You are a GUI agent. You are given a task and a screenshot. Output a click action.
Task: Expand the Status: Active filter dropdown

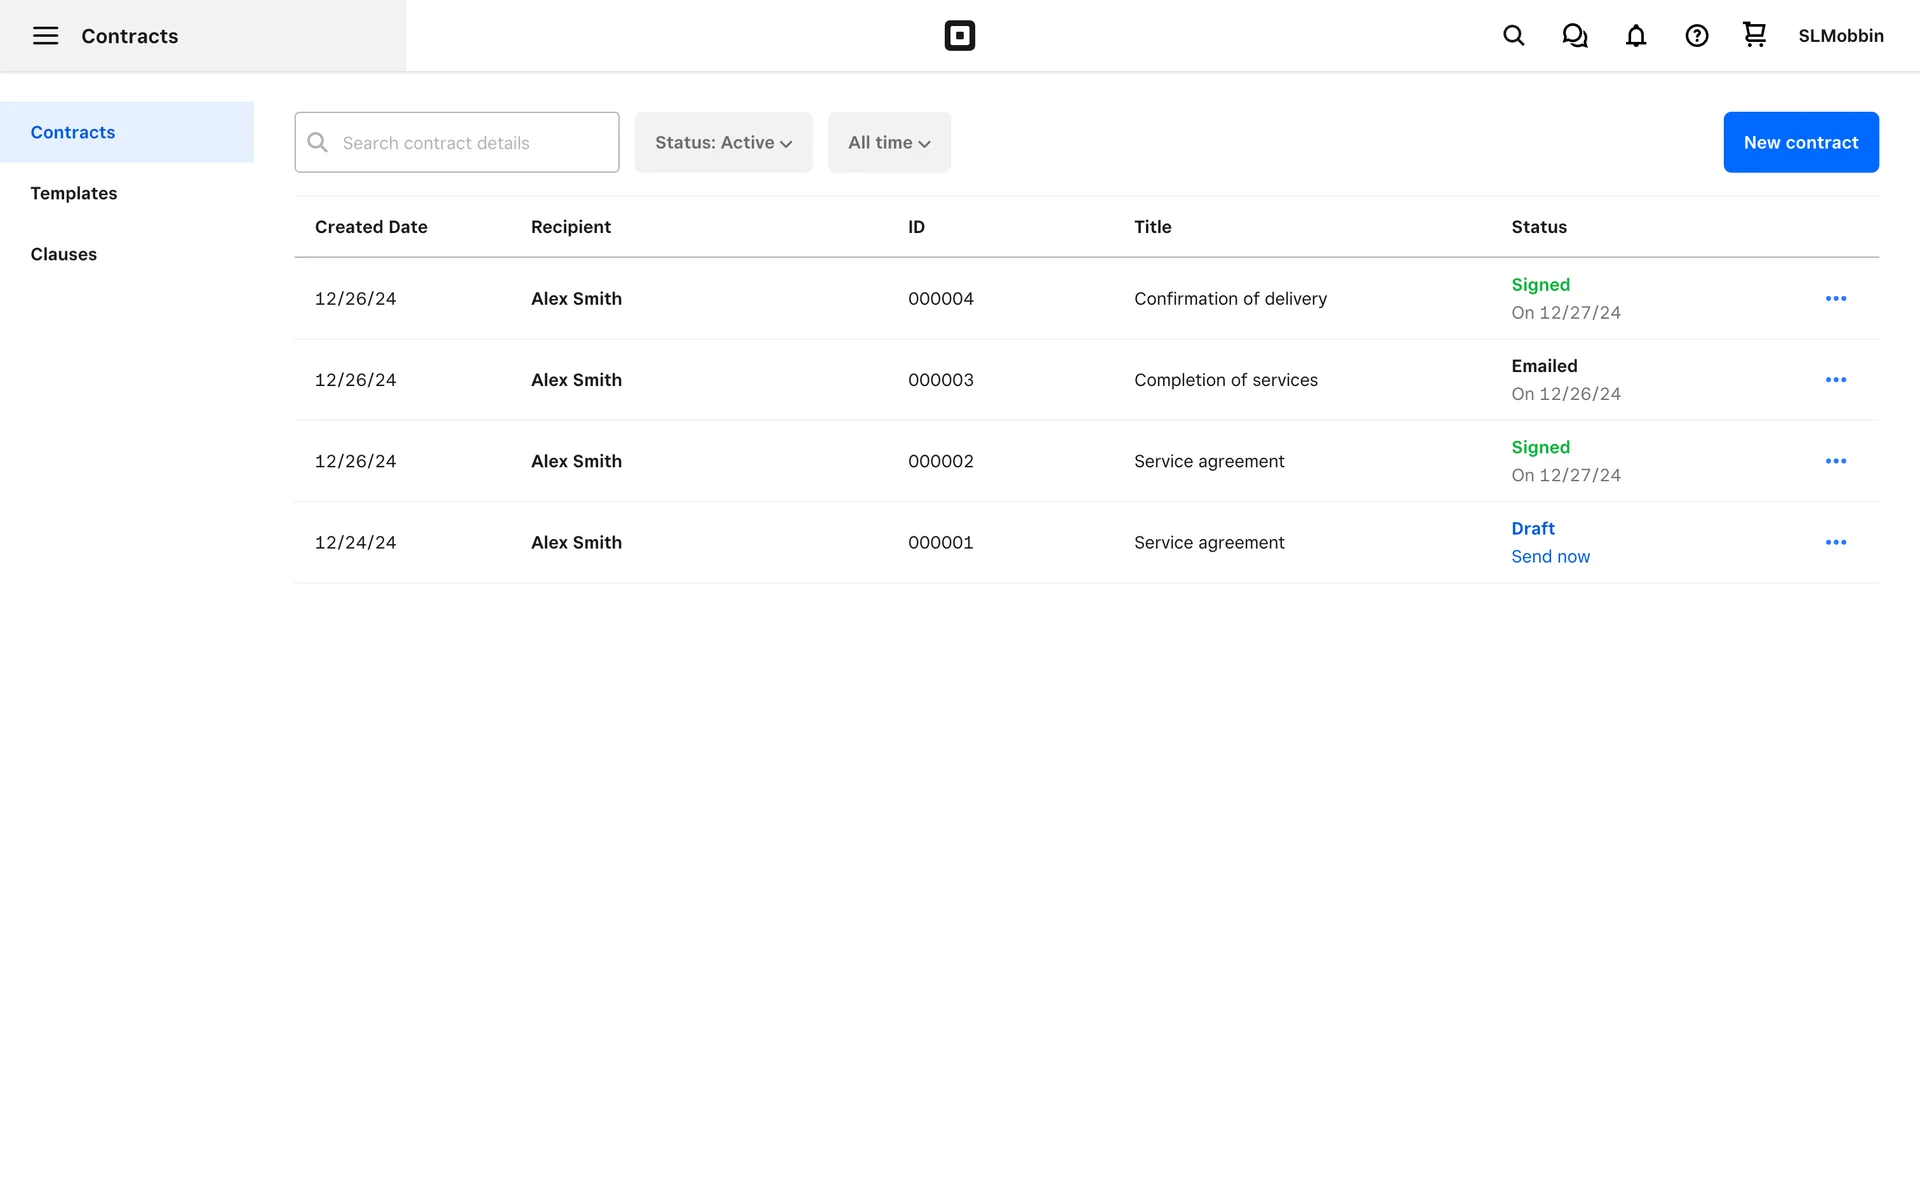[723, 143]
